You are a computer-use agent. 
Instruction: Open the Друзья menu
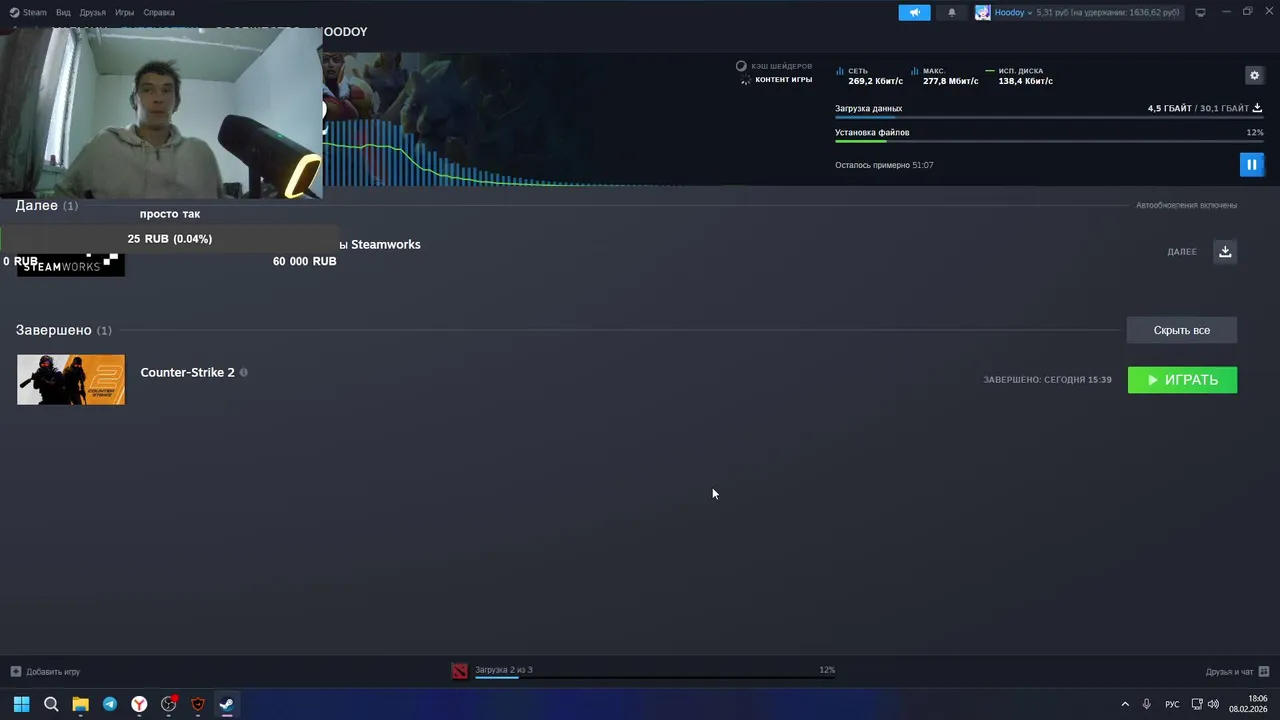point(92,13)
